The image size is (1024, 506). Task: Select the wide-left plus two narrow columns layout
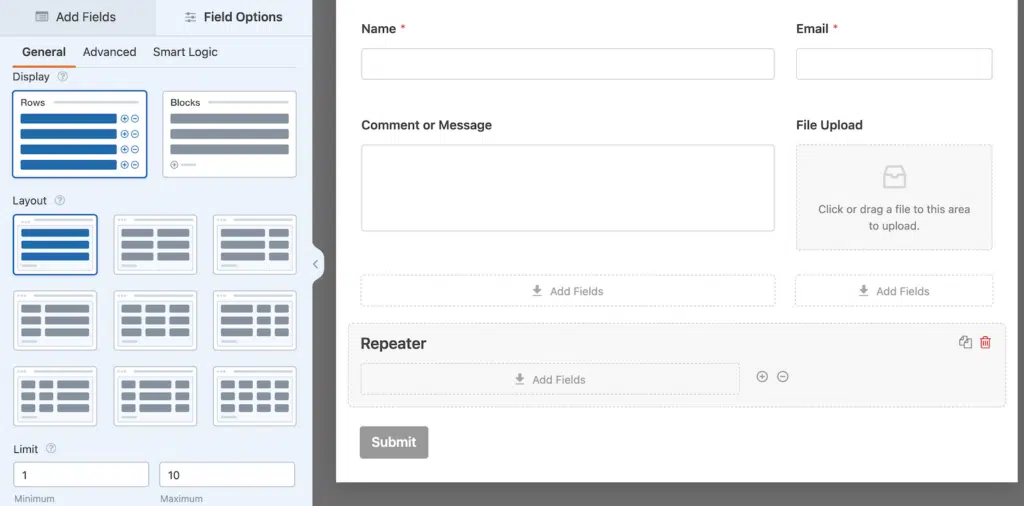coord(255,321)
